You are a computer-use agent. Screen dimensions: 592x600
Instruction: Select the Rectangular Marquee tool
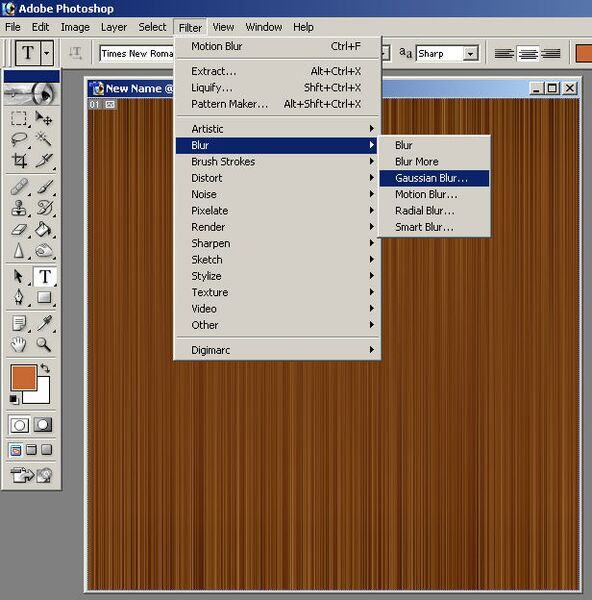click(x=18, y=118)
